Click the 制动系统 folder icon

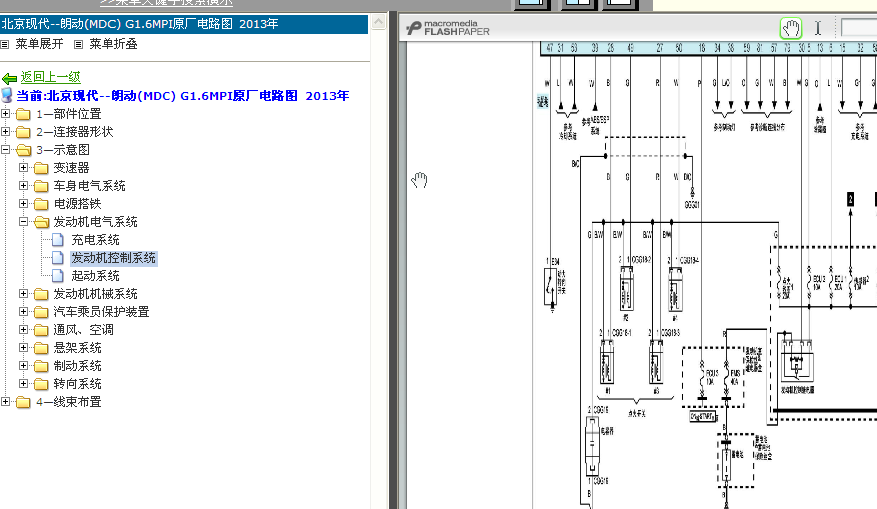[x=41, y=366]
